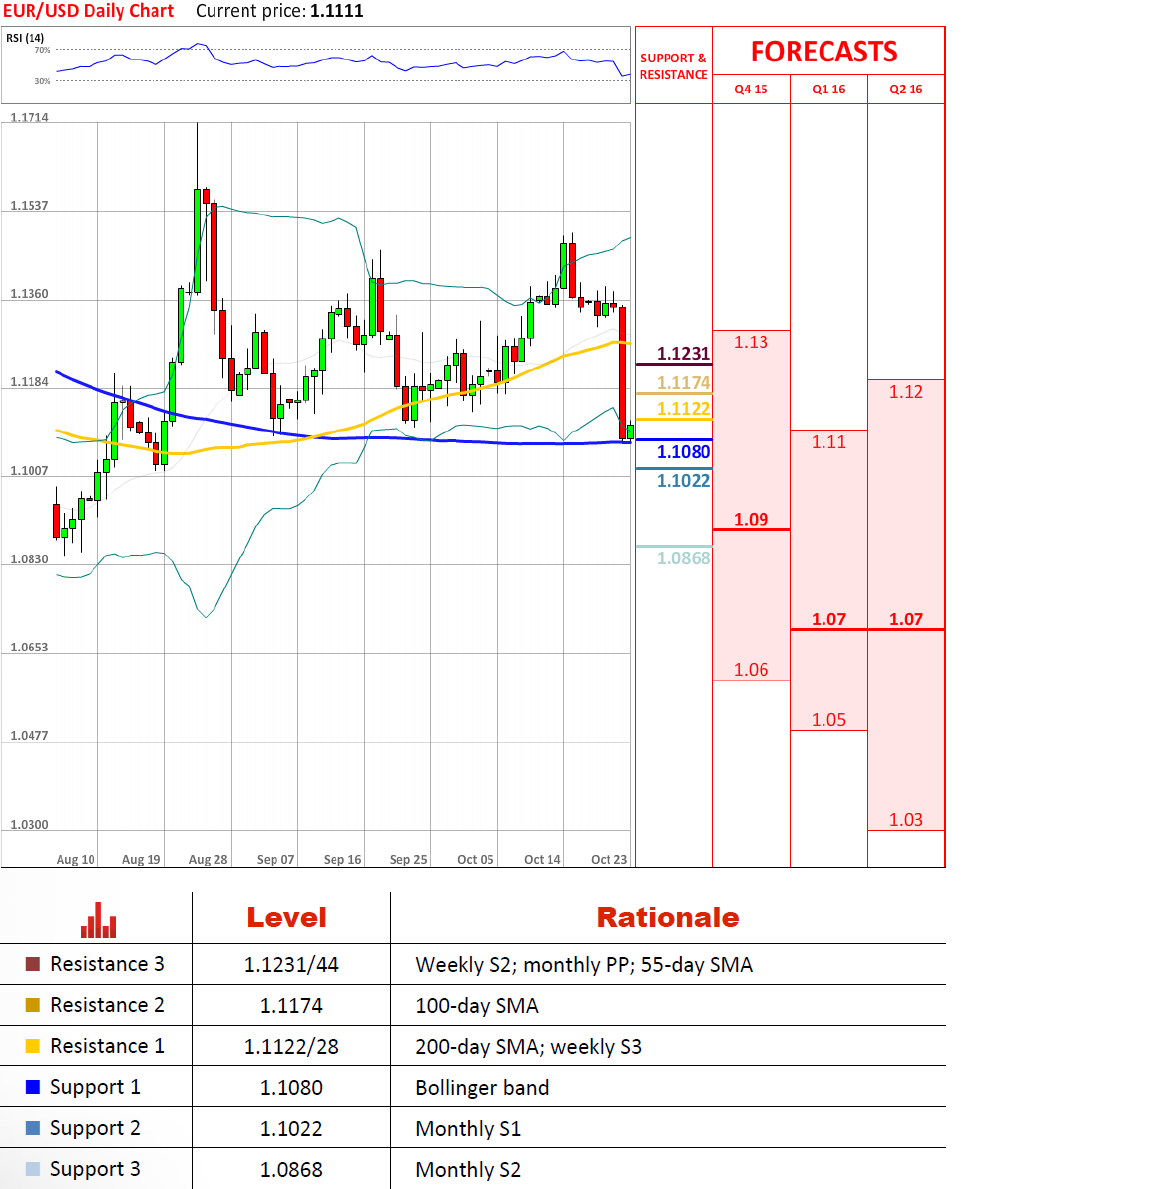Click '200-day SMA; weekly S3' rationale
Viewport: 1152px width, 1189px height.
tap(529, 1046)
